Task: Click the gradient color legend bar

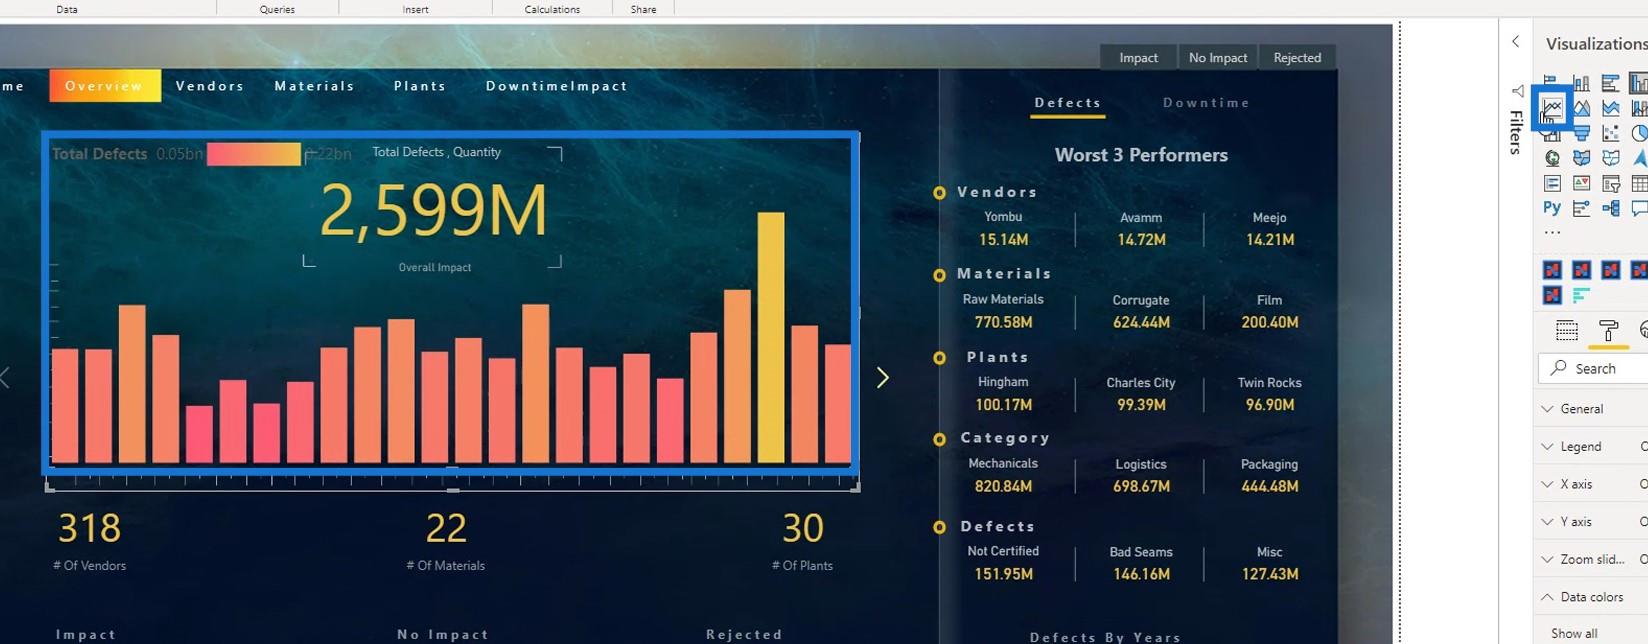Action: 253,154
